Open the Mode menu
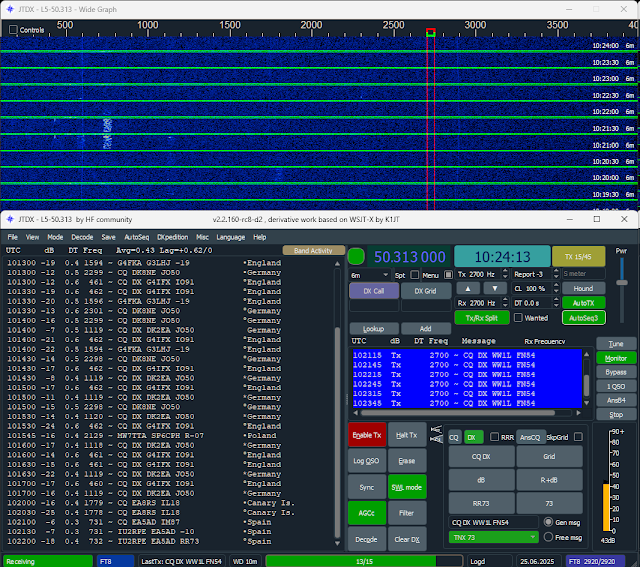The height and width of the screenshot is (567, 640). click(x=55, y=237)
